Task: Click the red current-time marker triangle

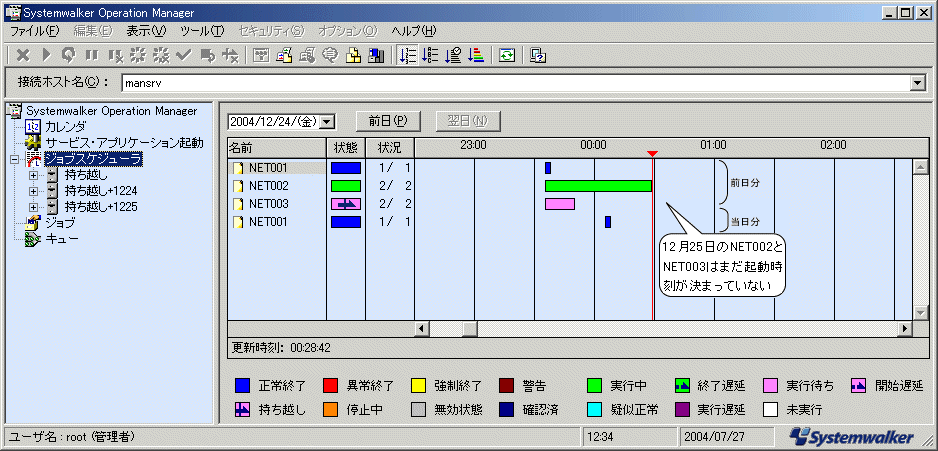Action: [653, 154]
